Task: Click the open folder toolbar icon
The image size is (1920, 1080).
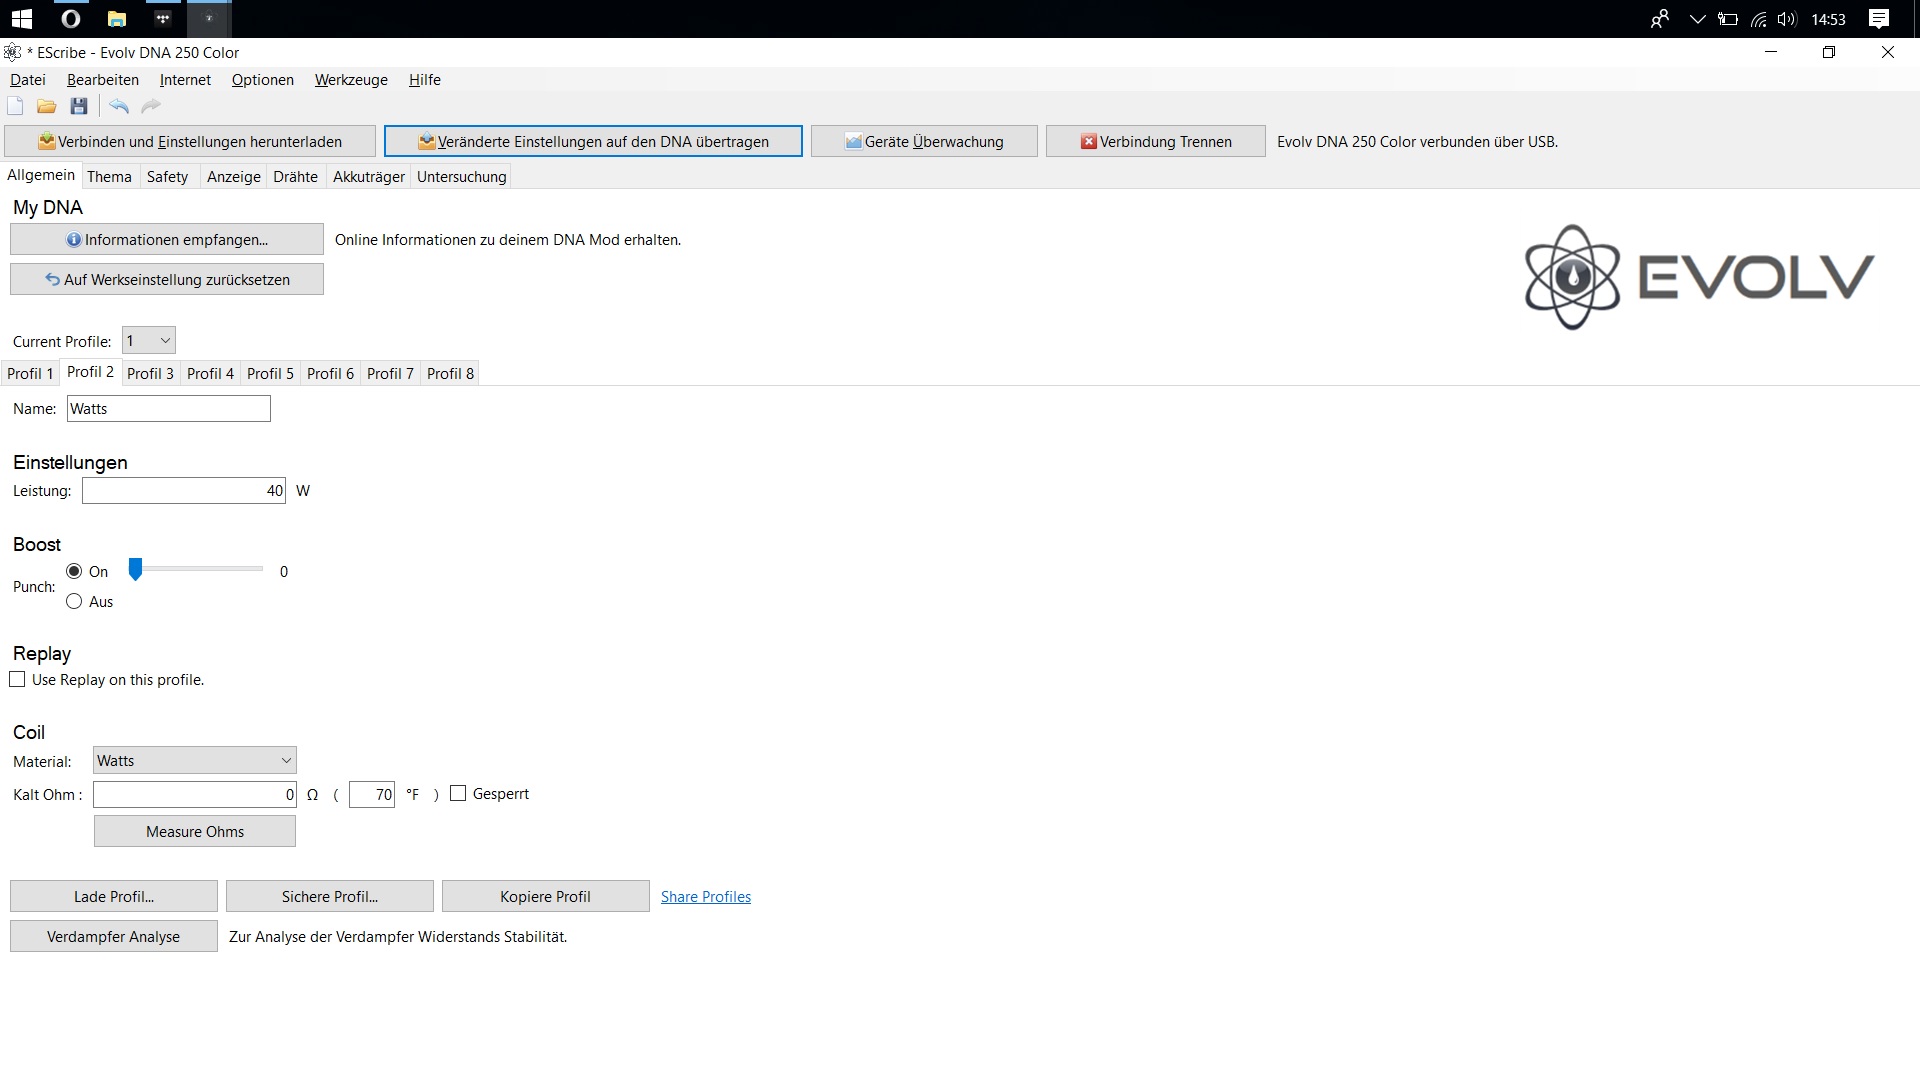Action: [46, 106]
